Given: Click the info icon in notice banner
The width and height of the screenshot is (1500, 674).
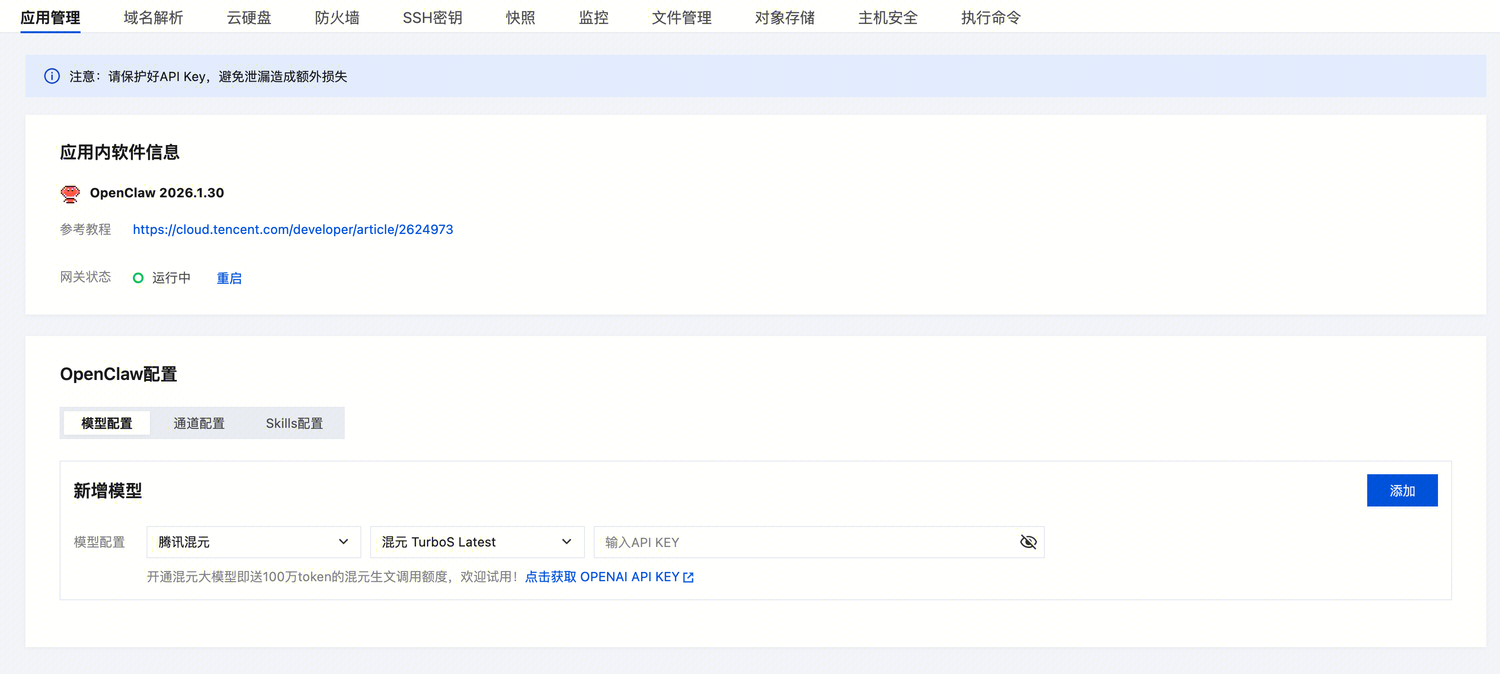Looking at the screenshot, I should coord(52,76).
